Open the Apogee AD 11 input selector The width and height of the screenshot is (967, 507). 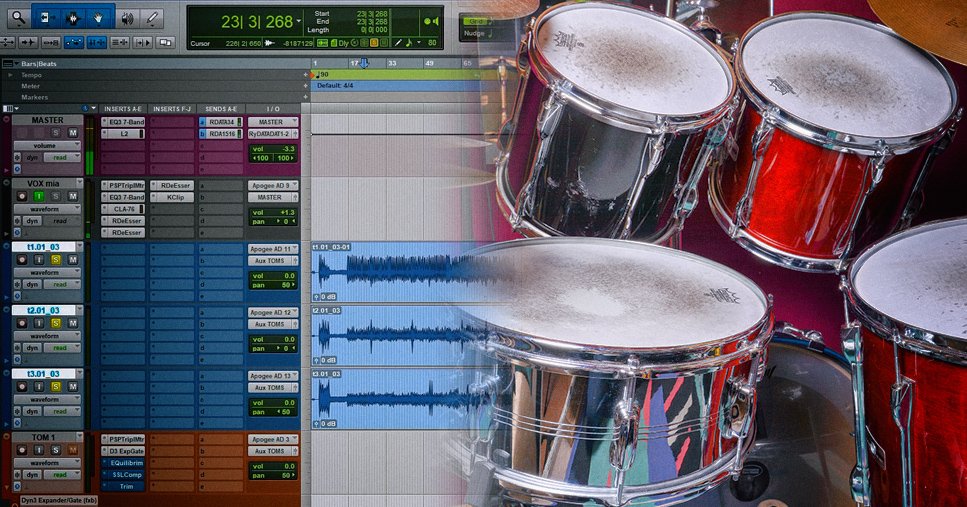[273, 248]
